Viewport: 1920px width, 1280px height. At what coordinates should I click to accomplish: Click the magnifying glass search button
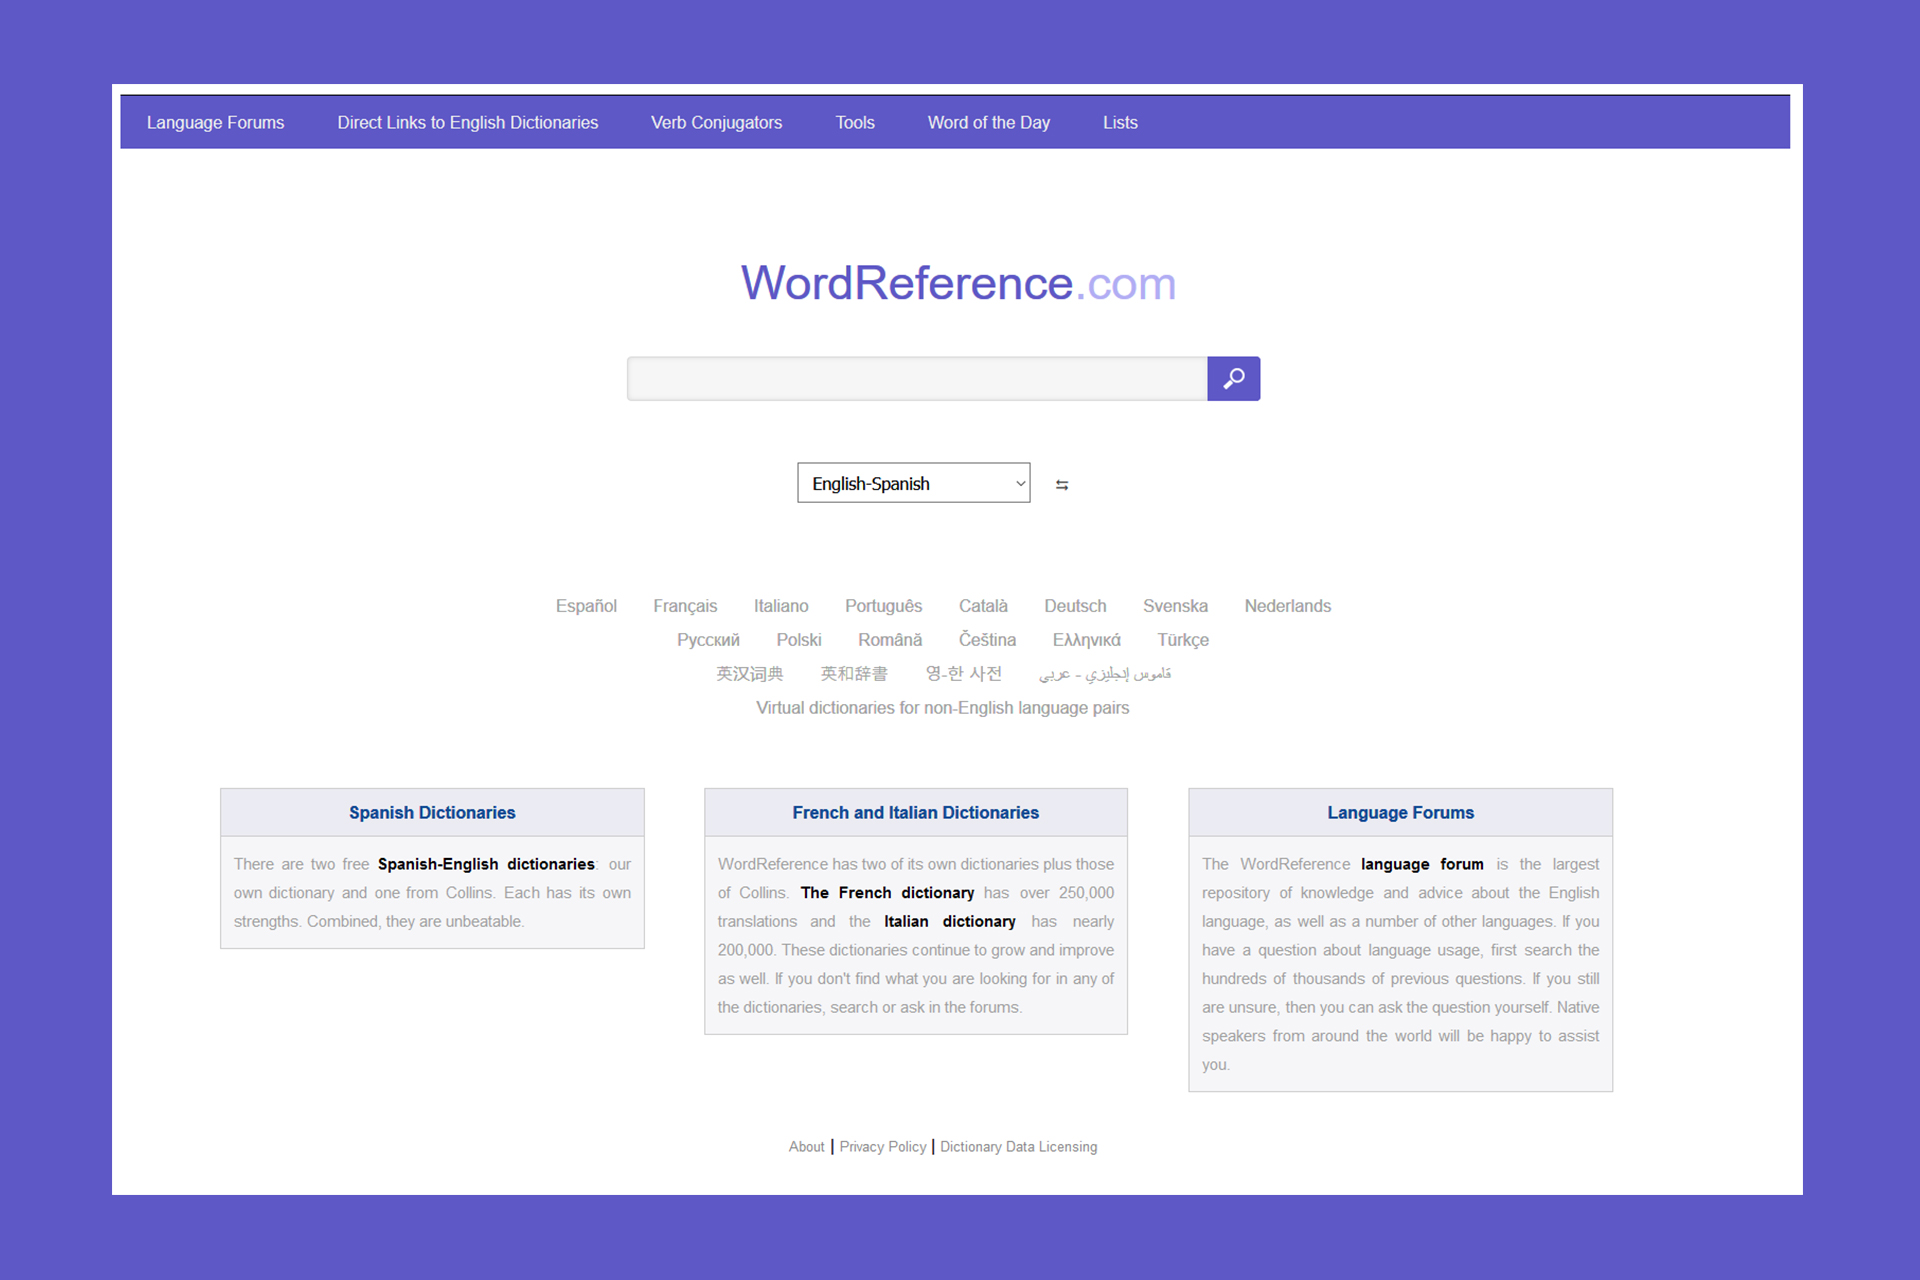pos(1233,379)
